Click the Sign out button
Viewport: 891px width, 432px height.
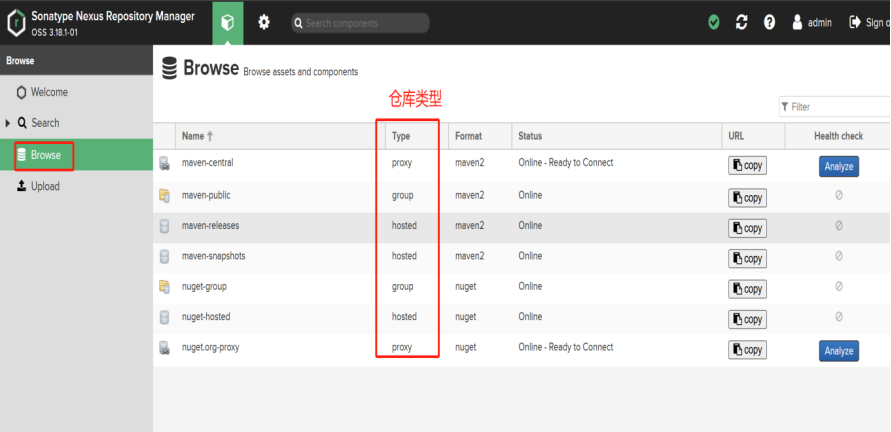(869, 22)
